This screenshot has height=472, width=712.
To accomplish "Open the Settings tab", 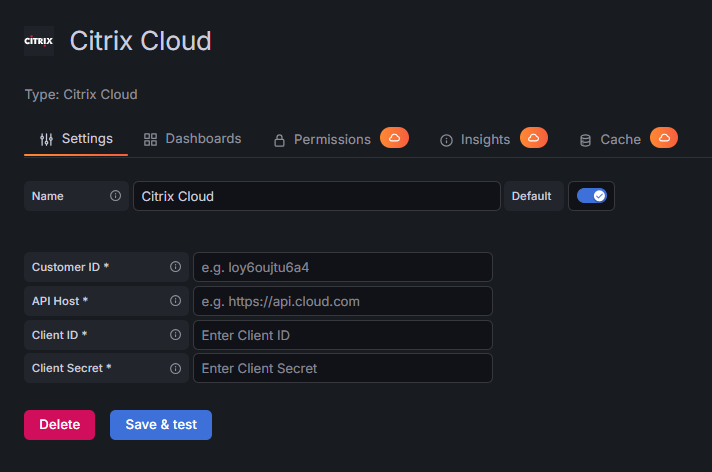I will (x=76, y=139).
